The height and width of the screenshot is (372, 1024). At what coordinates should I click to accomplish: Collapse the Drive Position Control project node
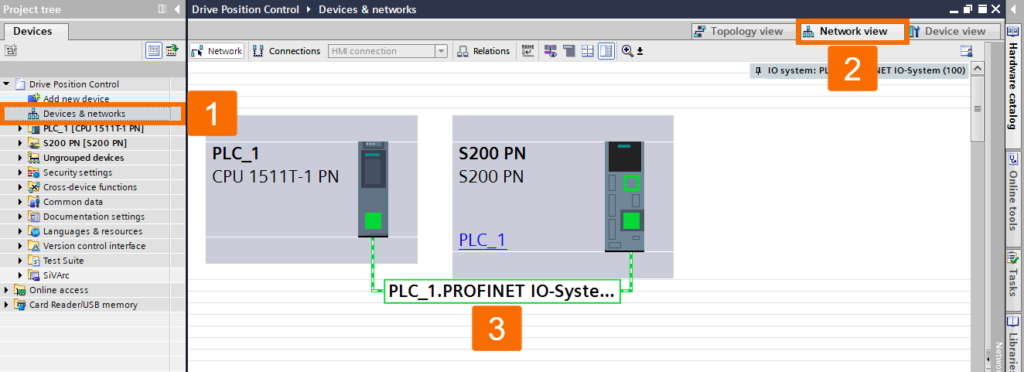pyautogui.click(x=7, y=84)
